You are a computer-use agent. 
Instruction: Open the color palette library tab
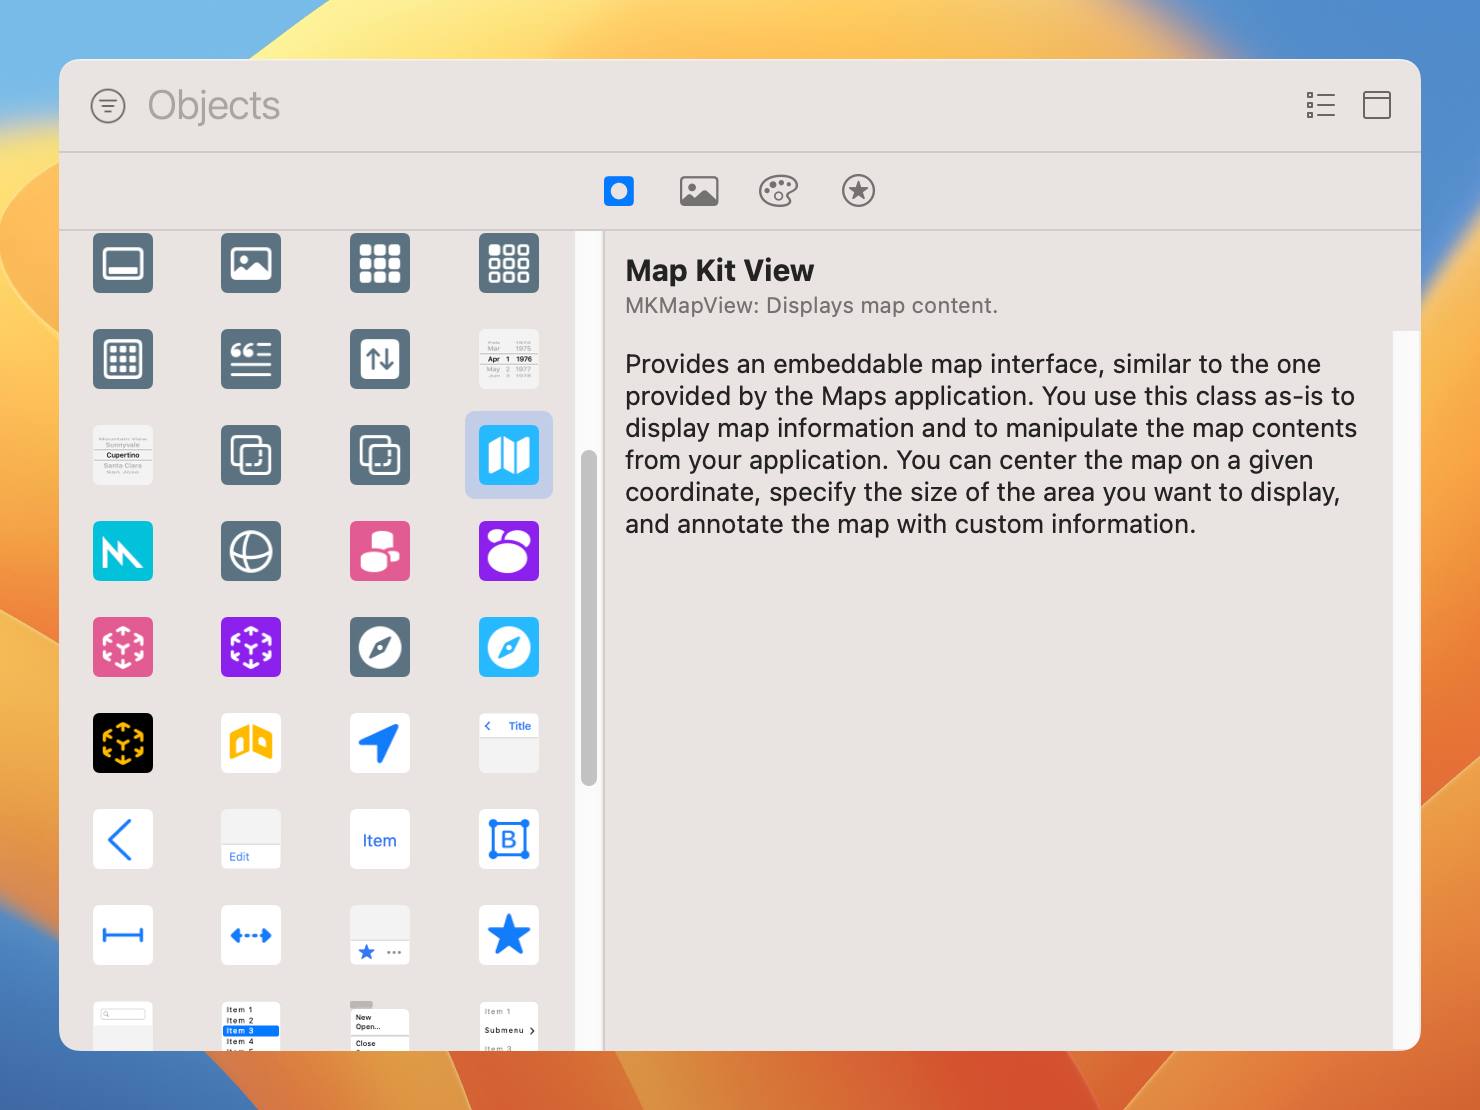click(778, 191)
